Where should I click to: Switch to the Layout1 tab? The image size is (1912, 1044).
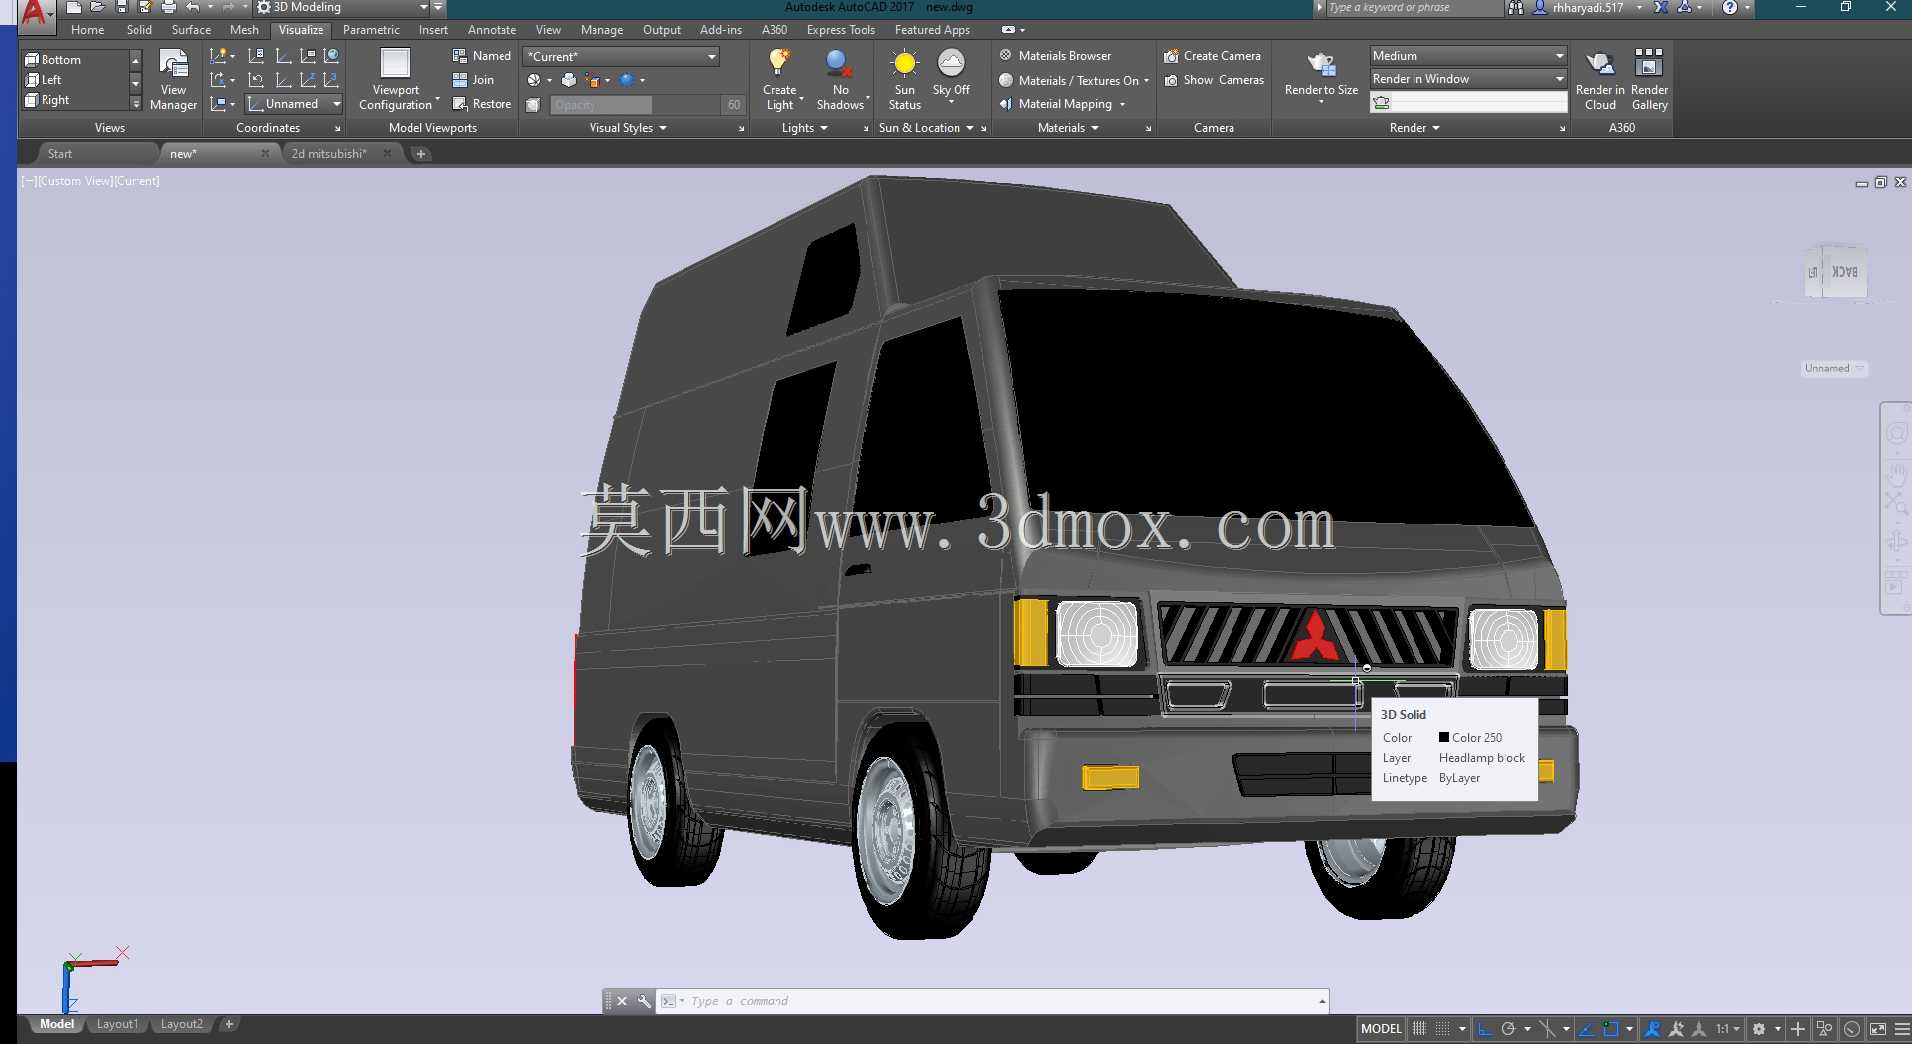coord(117,1024)
